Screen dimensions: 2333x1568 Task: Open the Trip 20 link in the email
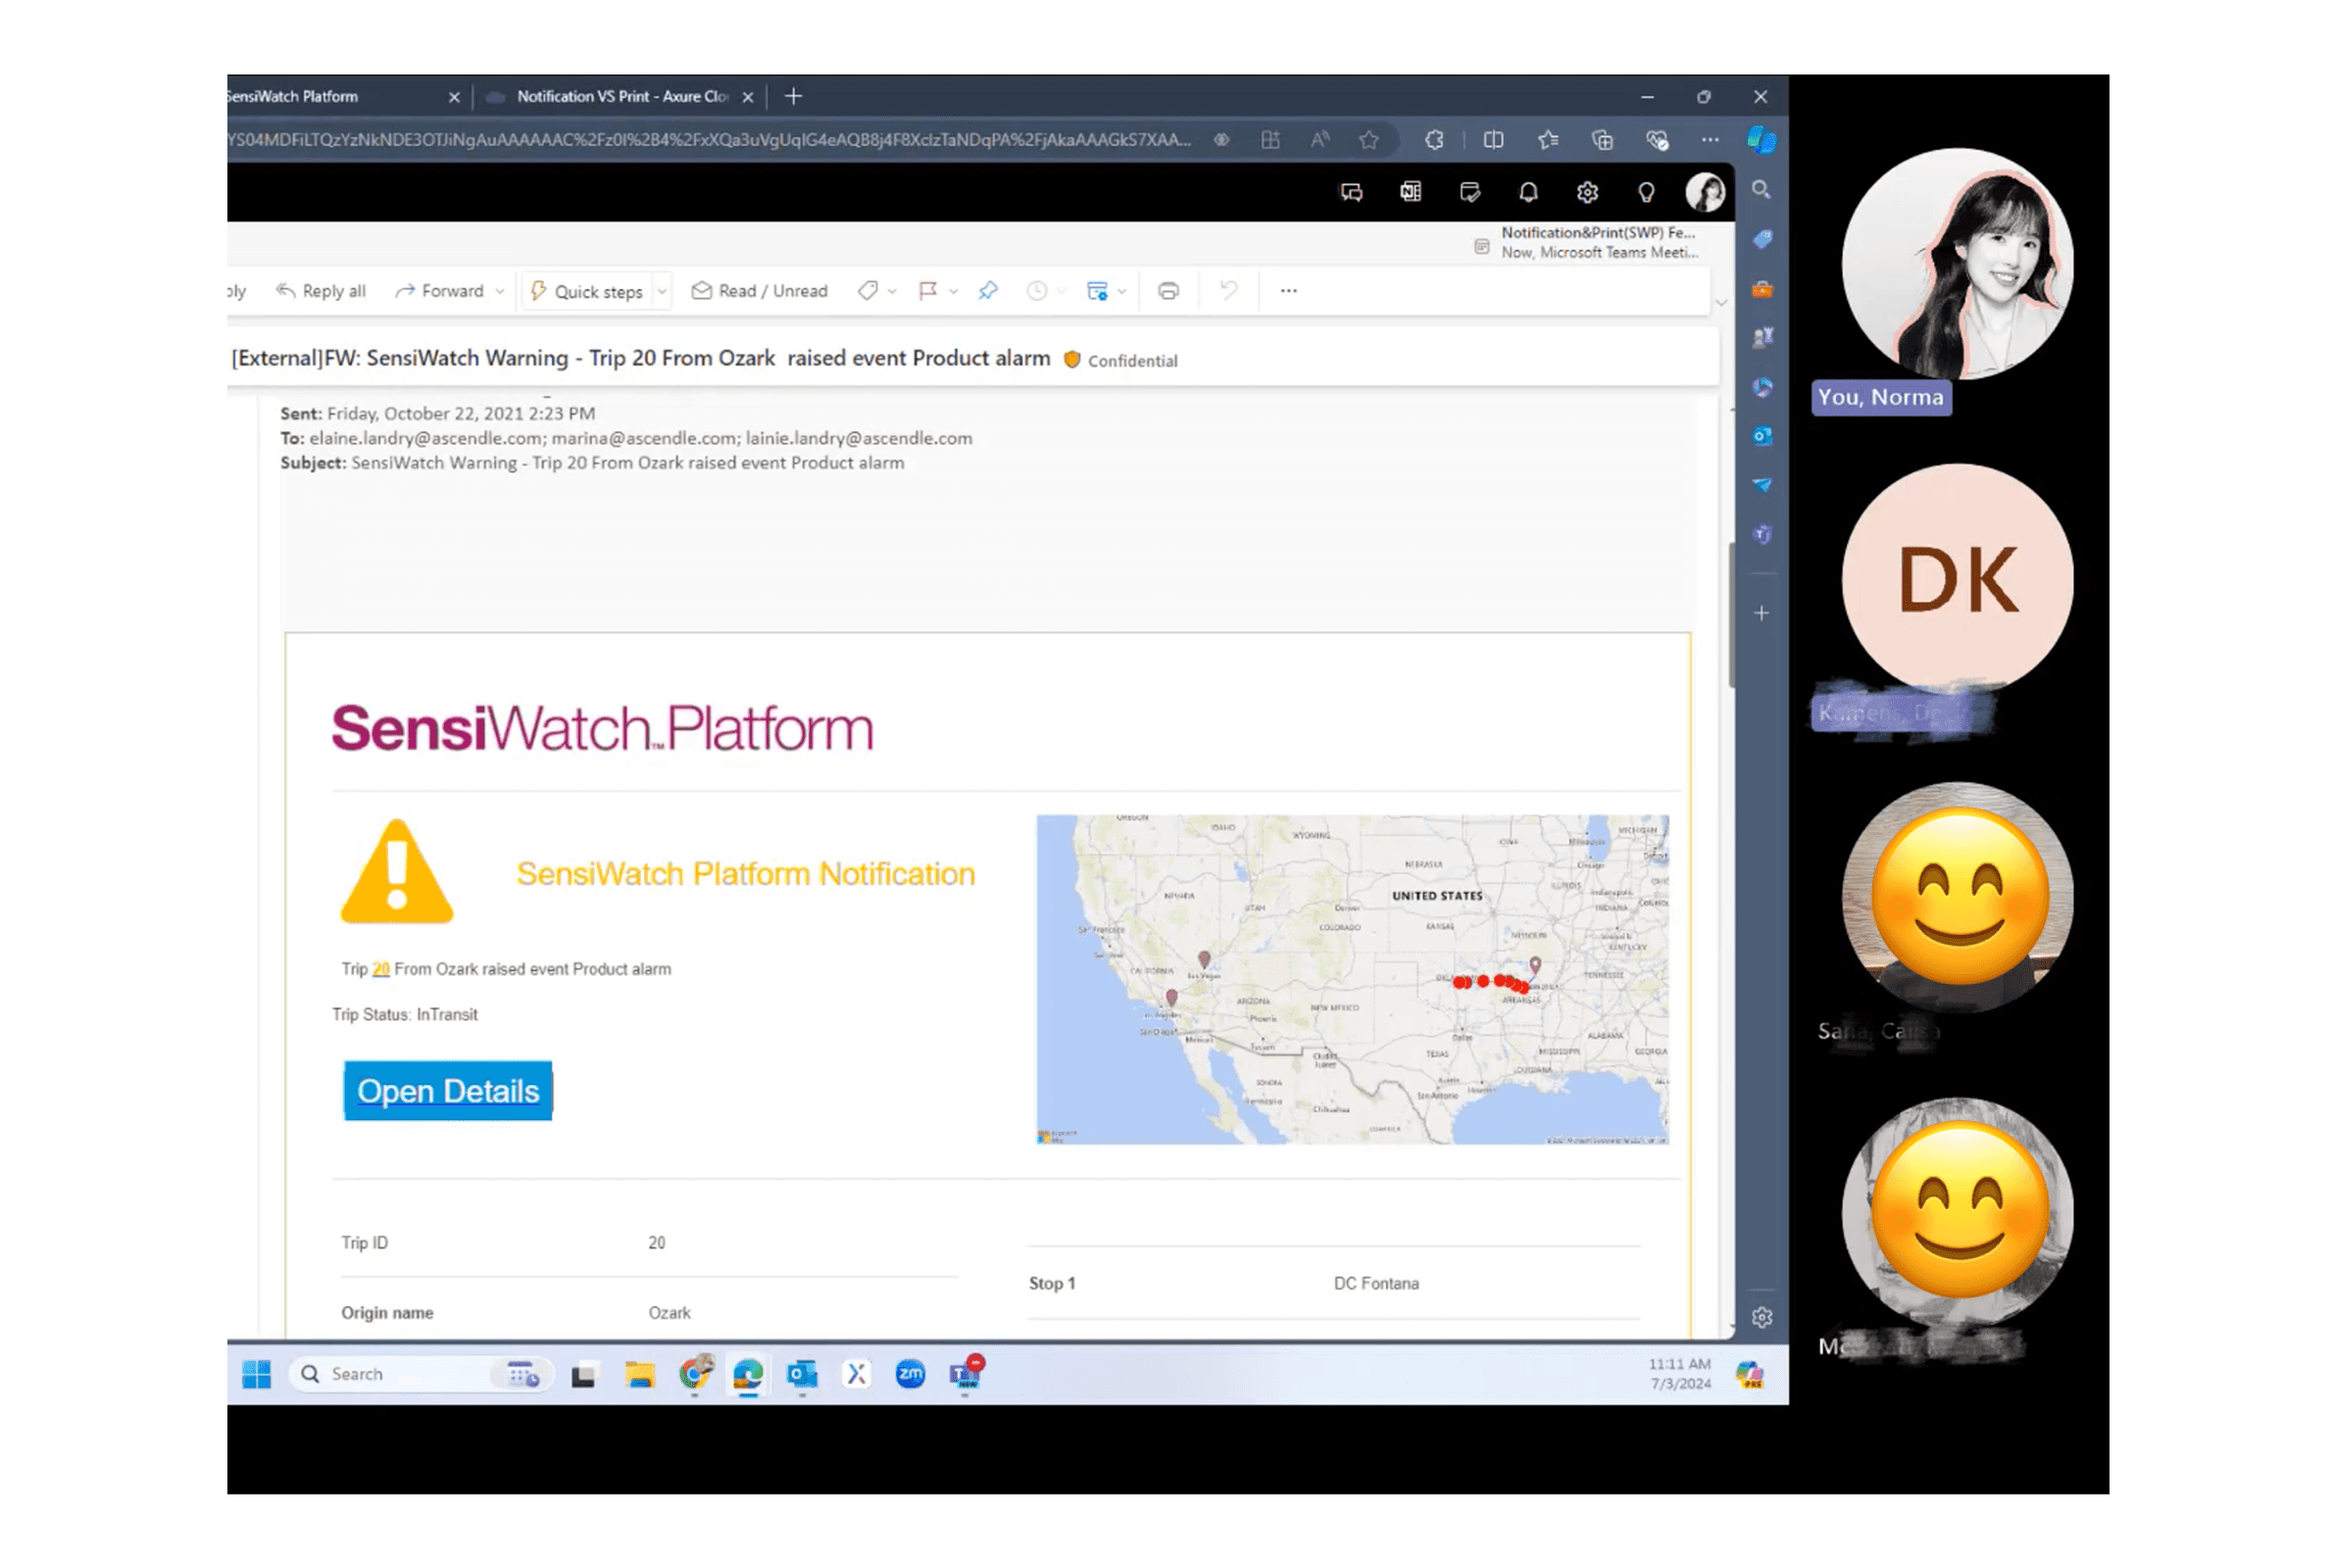tap(381, 969)
